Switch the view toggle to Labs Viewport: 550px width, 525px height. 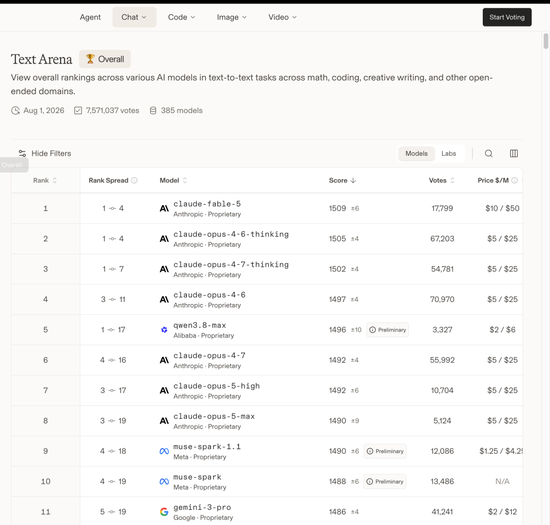pos(449,153)
